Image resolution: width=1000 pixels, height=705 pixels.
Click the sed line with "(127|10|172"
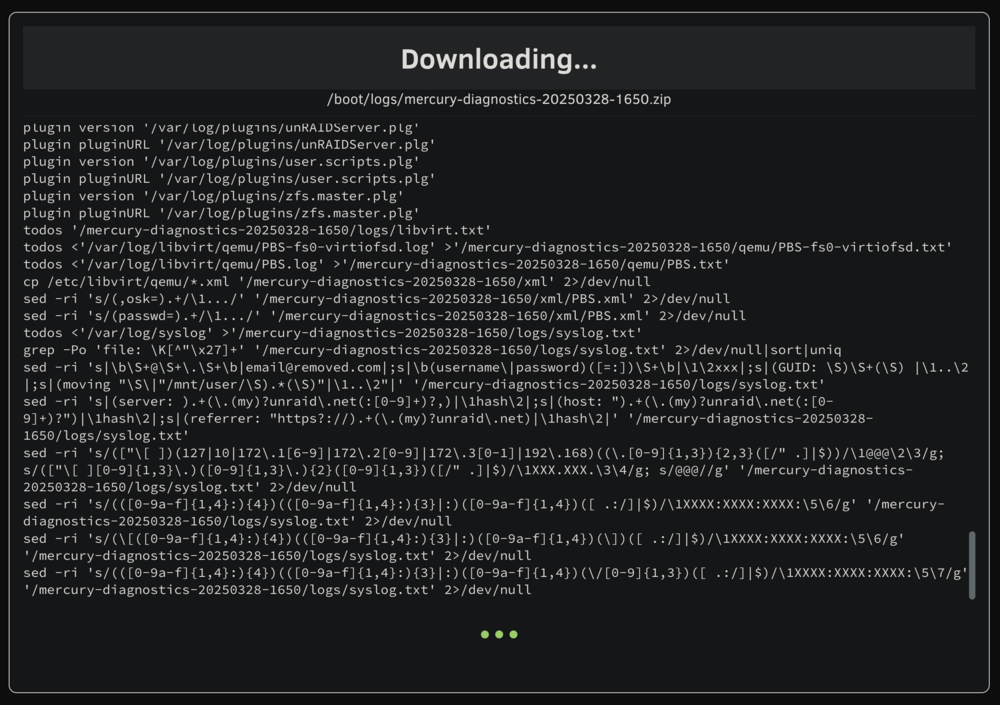tap(484, 453)
